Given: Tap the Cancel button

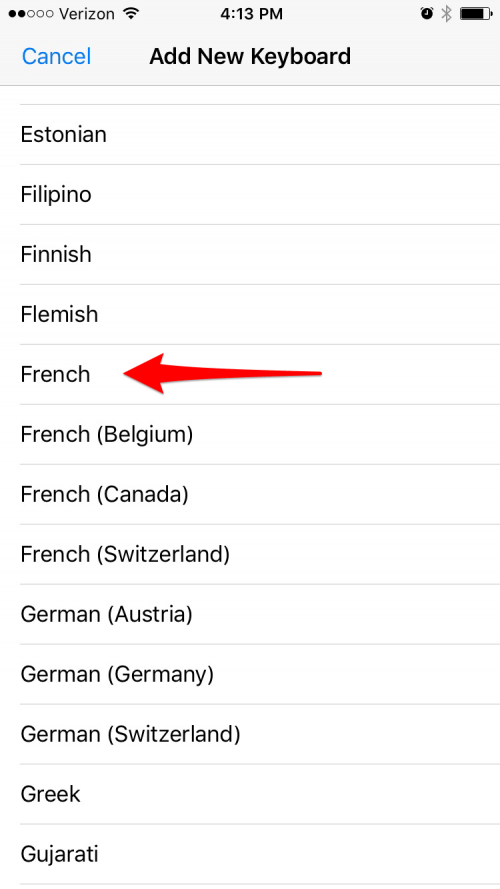Looking at the screenshot, I should 56,57.
